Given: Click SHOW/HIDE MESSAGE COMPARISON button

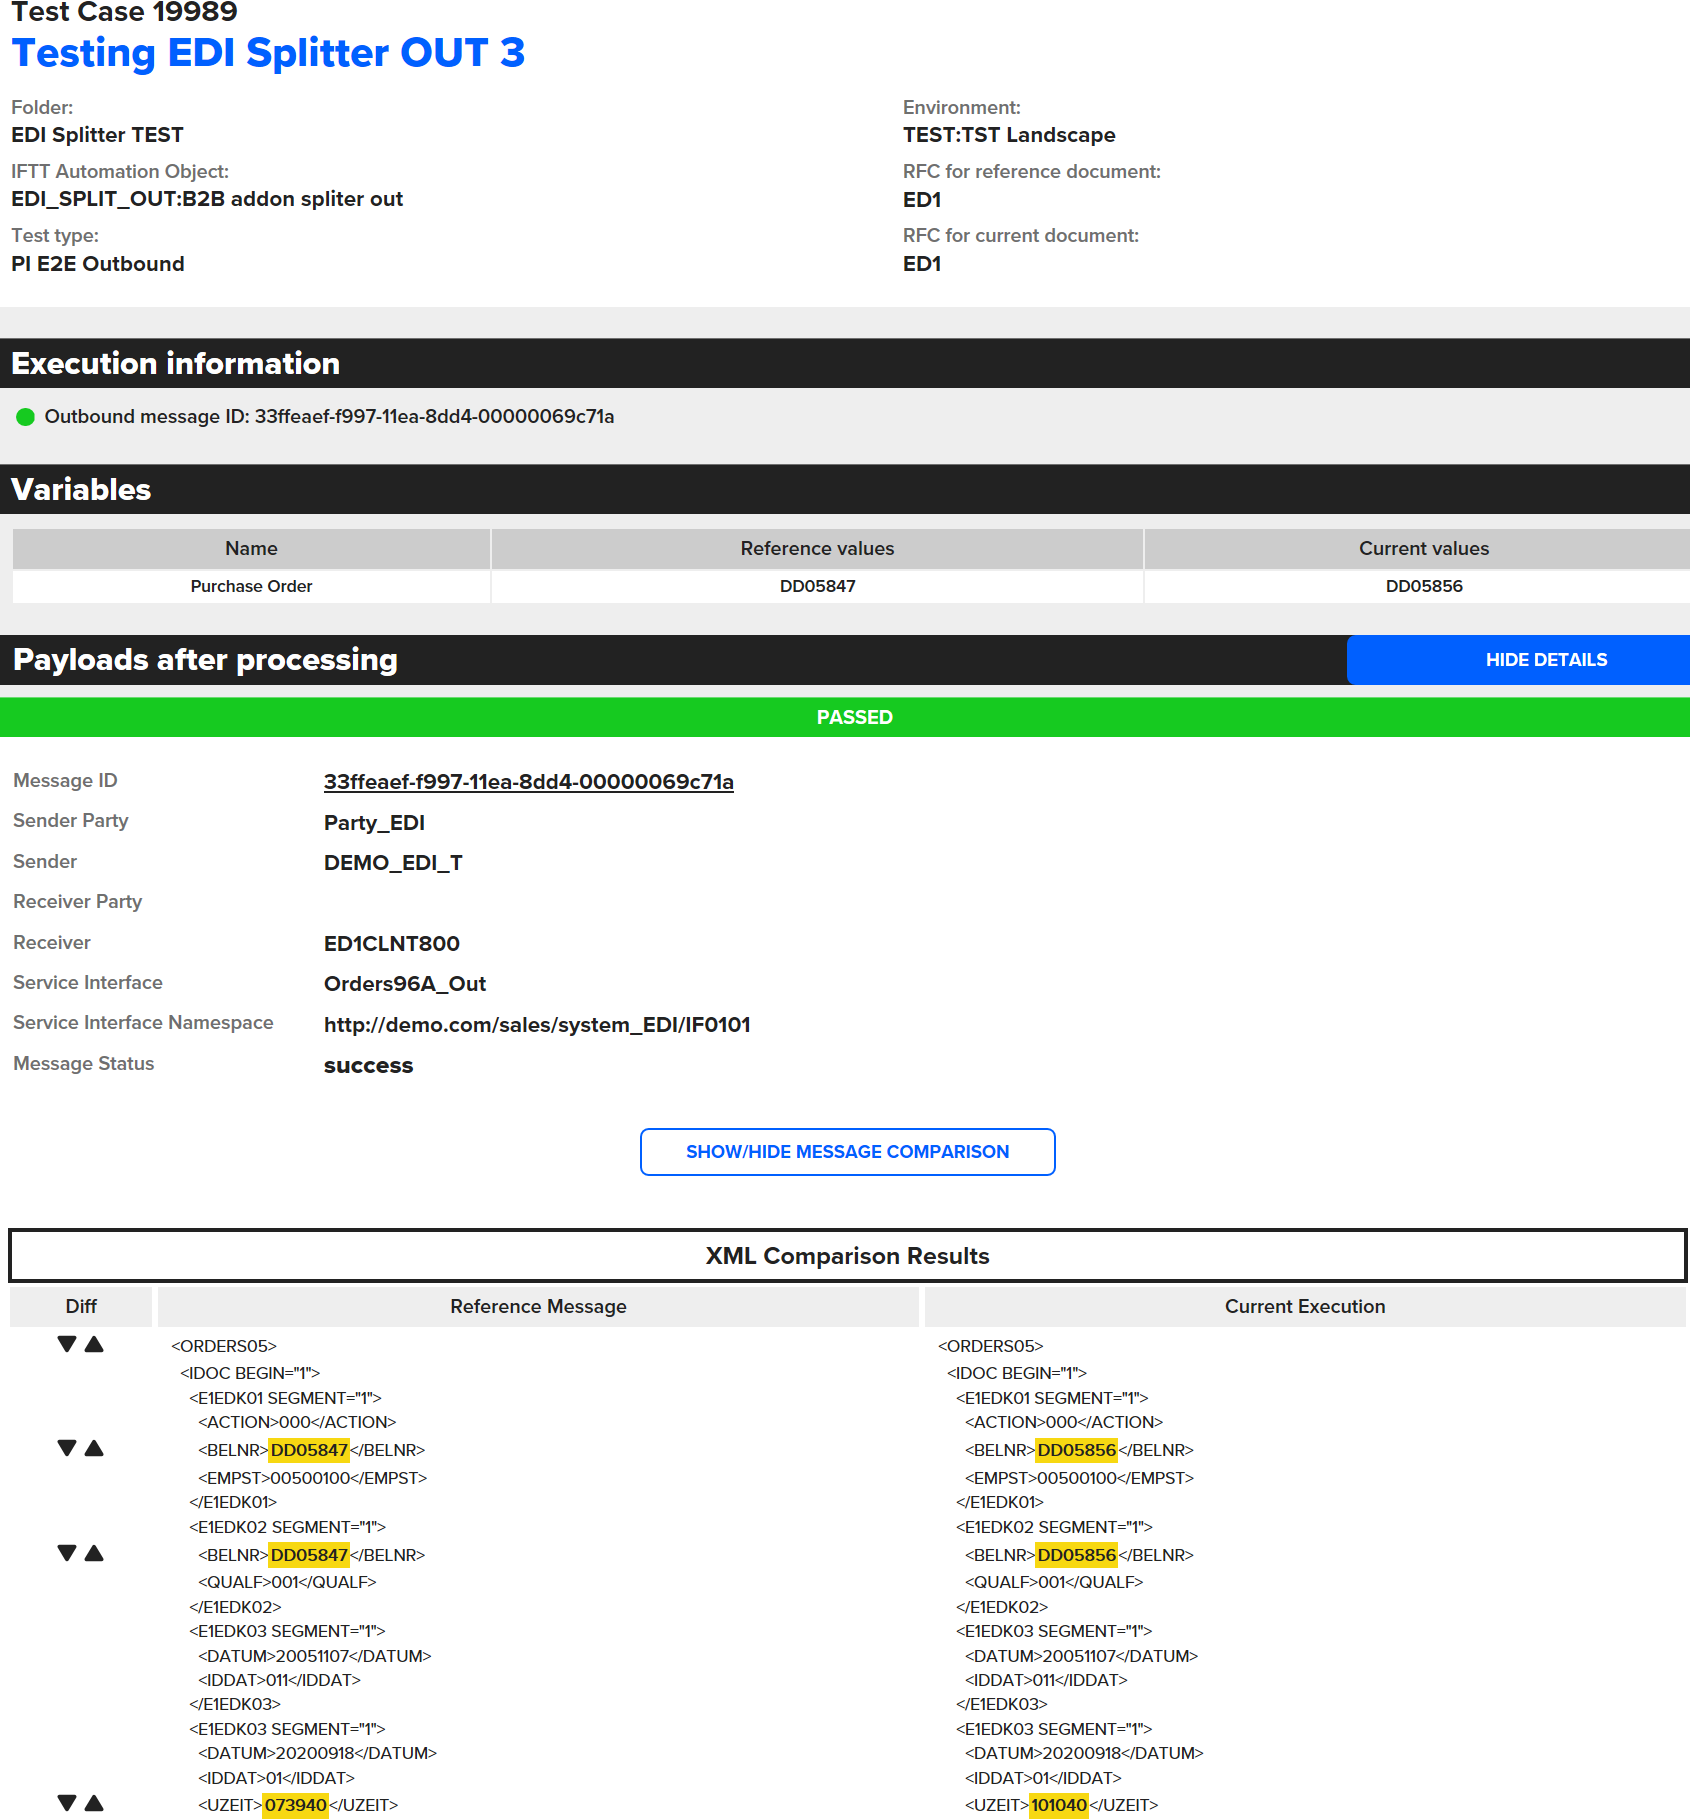Looking at the screenshot, I should click(847, 1152).
